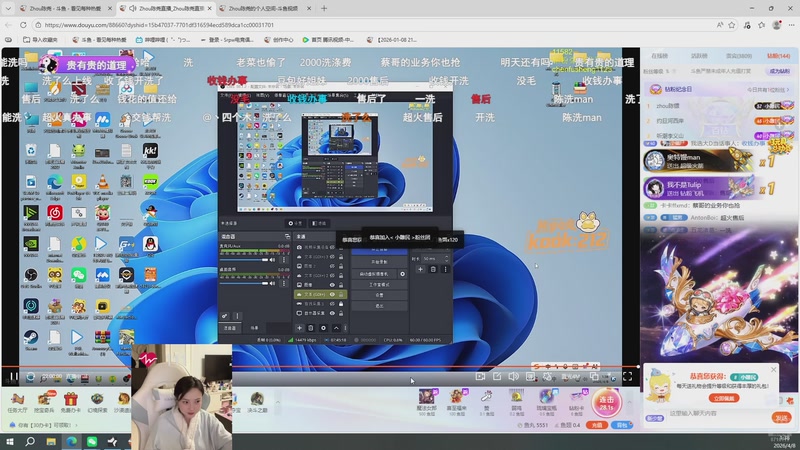Open the 哔哩哔哩 bookmark

[x=163, y=39]
